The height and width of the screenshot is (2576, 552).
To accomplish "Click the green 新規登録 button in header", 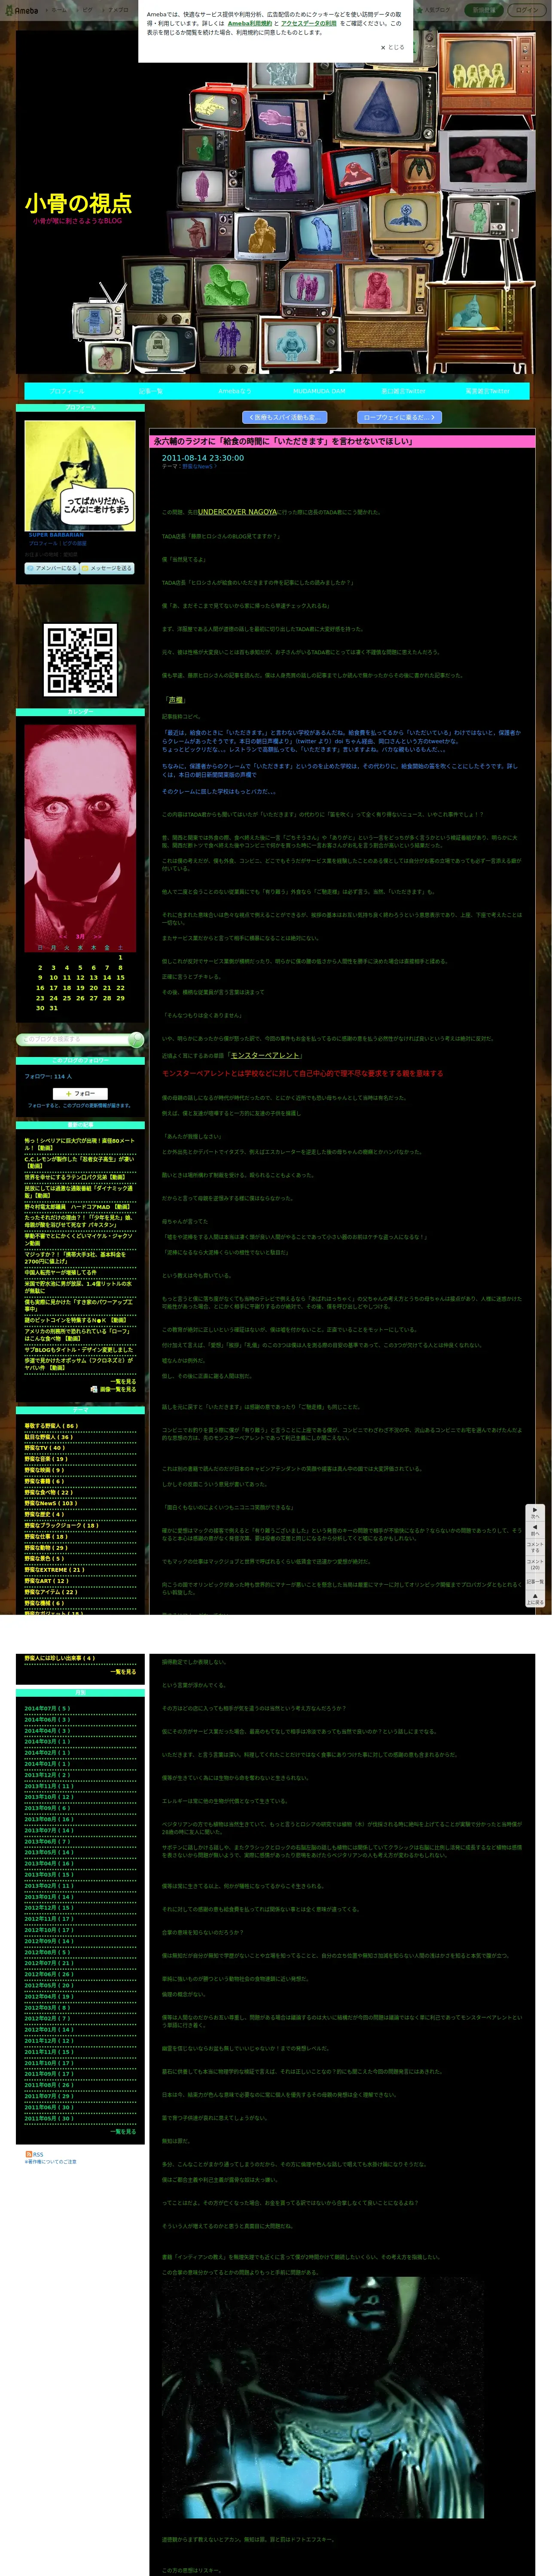I will pyautogui.click(x=484, y=10).
